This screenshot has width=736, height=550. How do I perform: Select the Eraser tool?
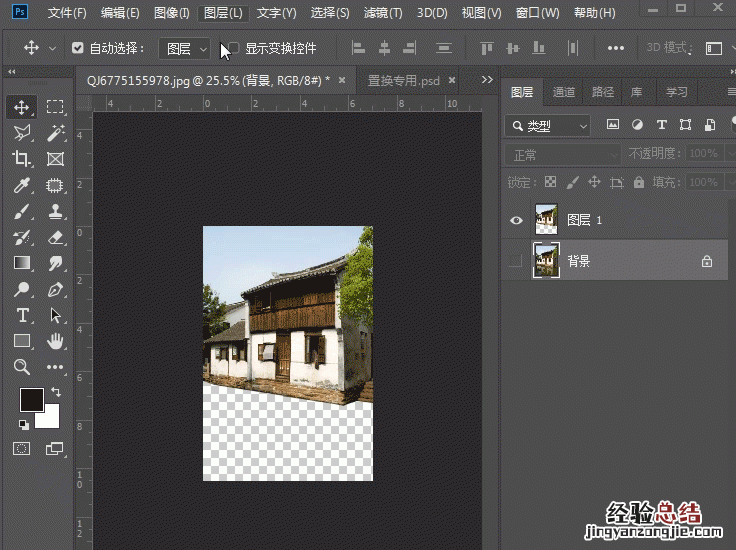pyautogui.click(x=56, y=237)
